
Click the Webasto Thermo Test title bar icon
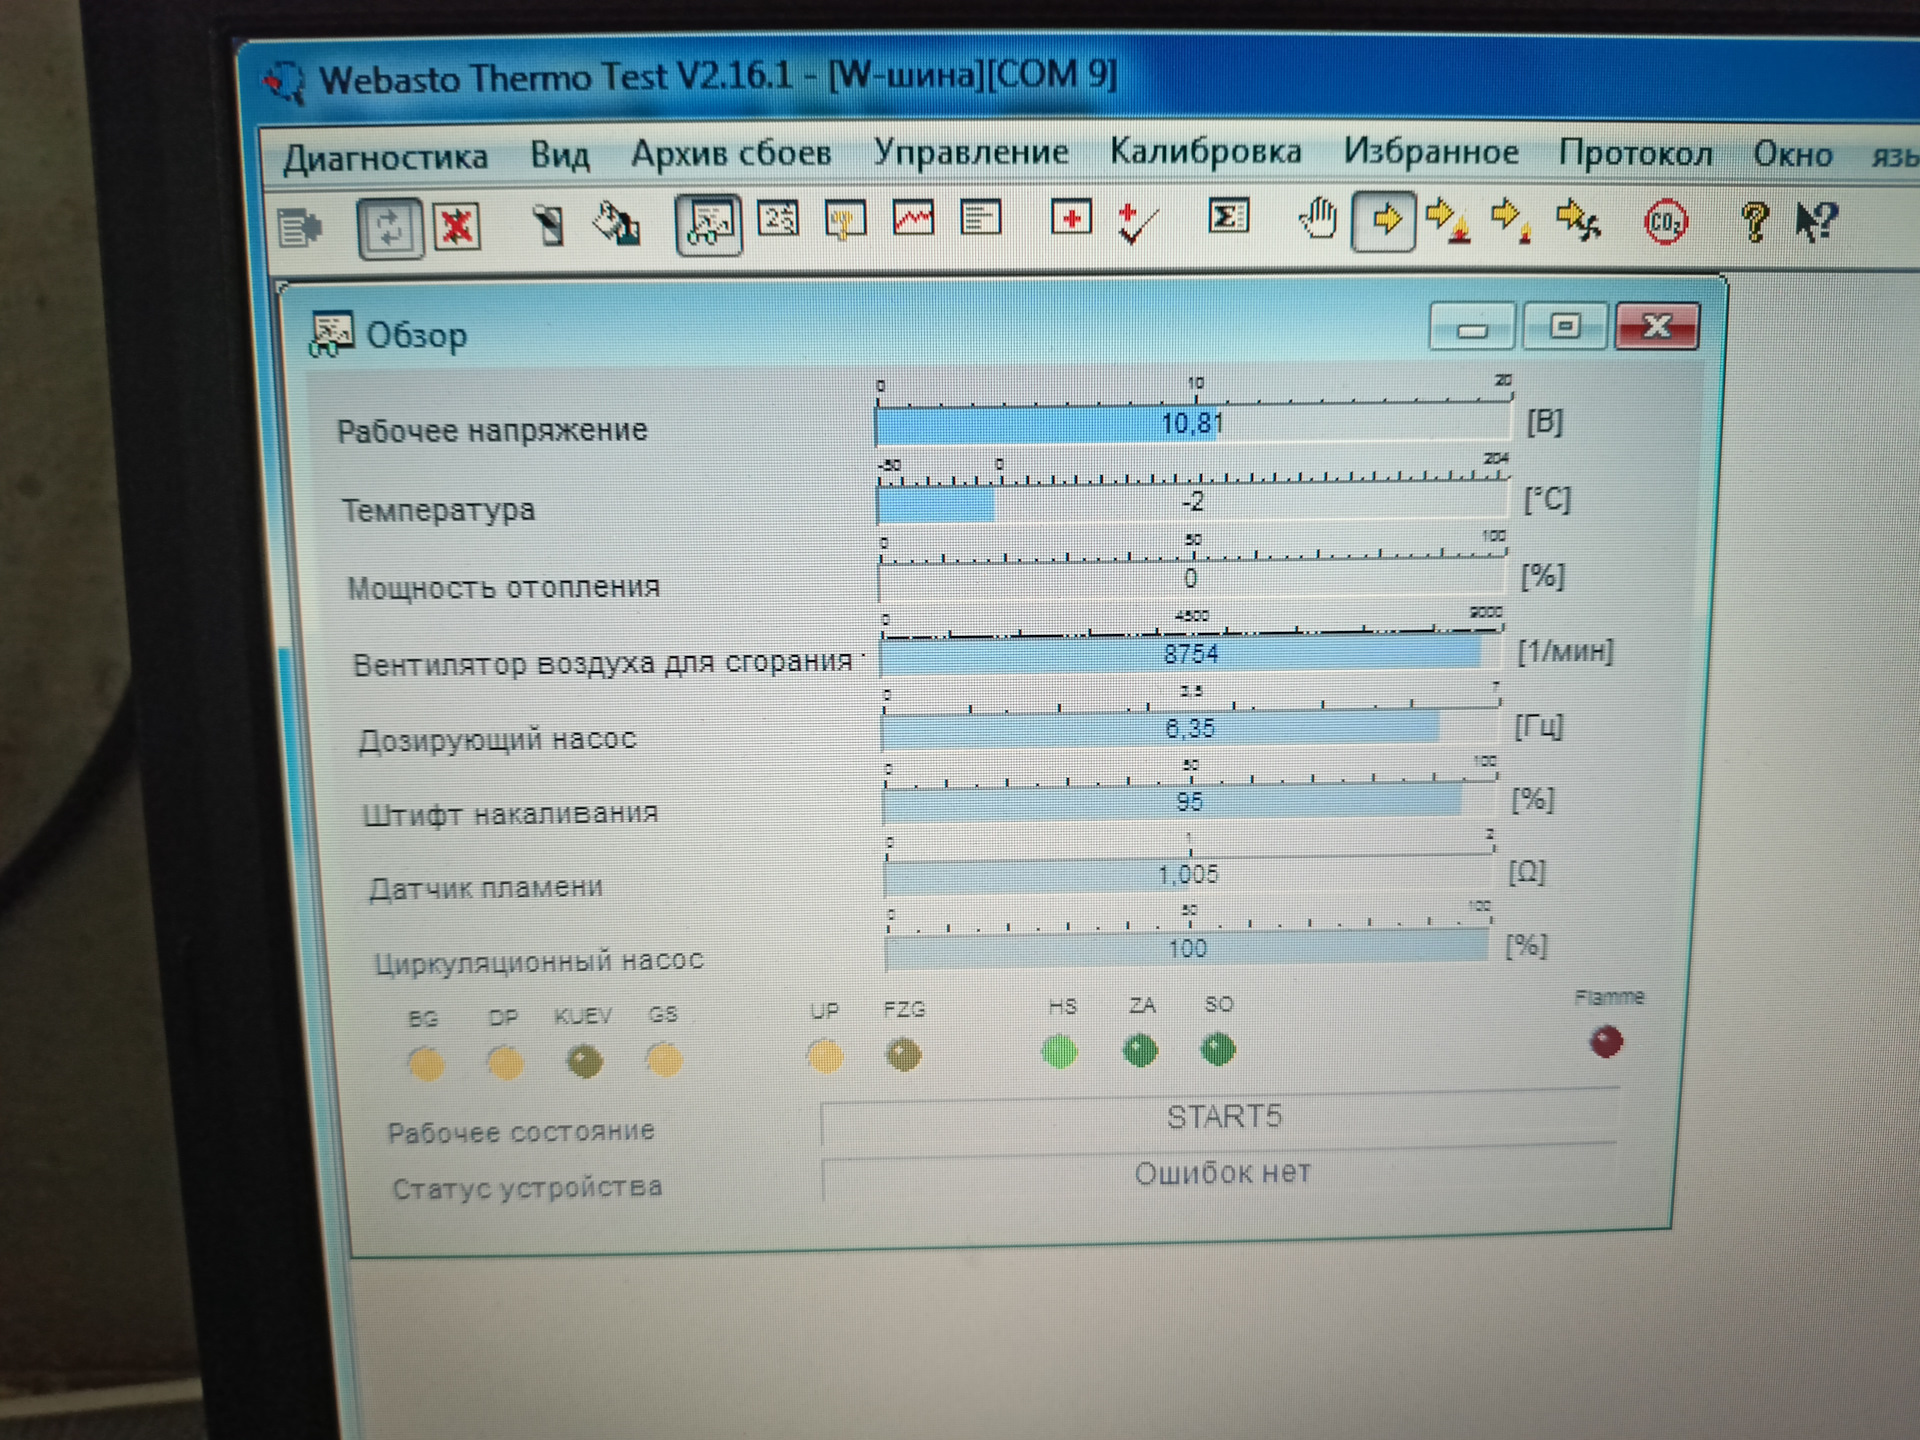[x=285, y=82]
